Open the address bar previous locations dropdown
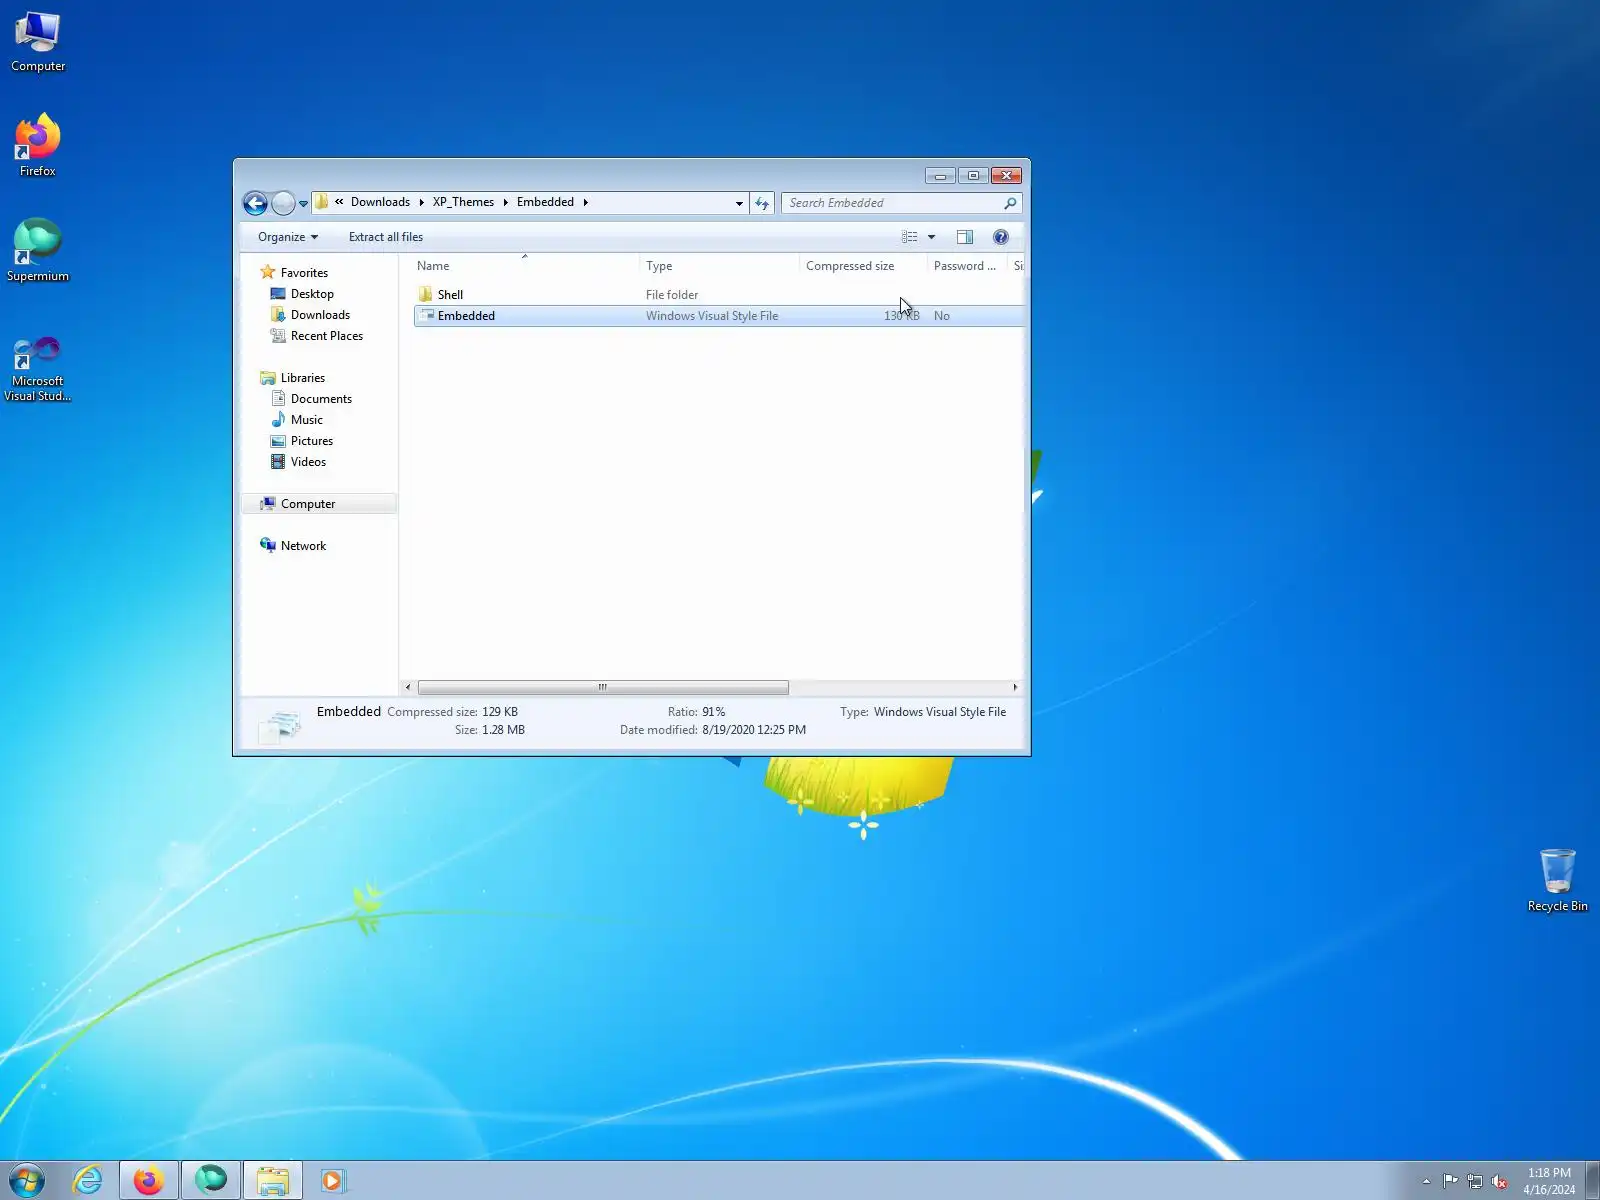1600x1200 pixels. [739, 203]
